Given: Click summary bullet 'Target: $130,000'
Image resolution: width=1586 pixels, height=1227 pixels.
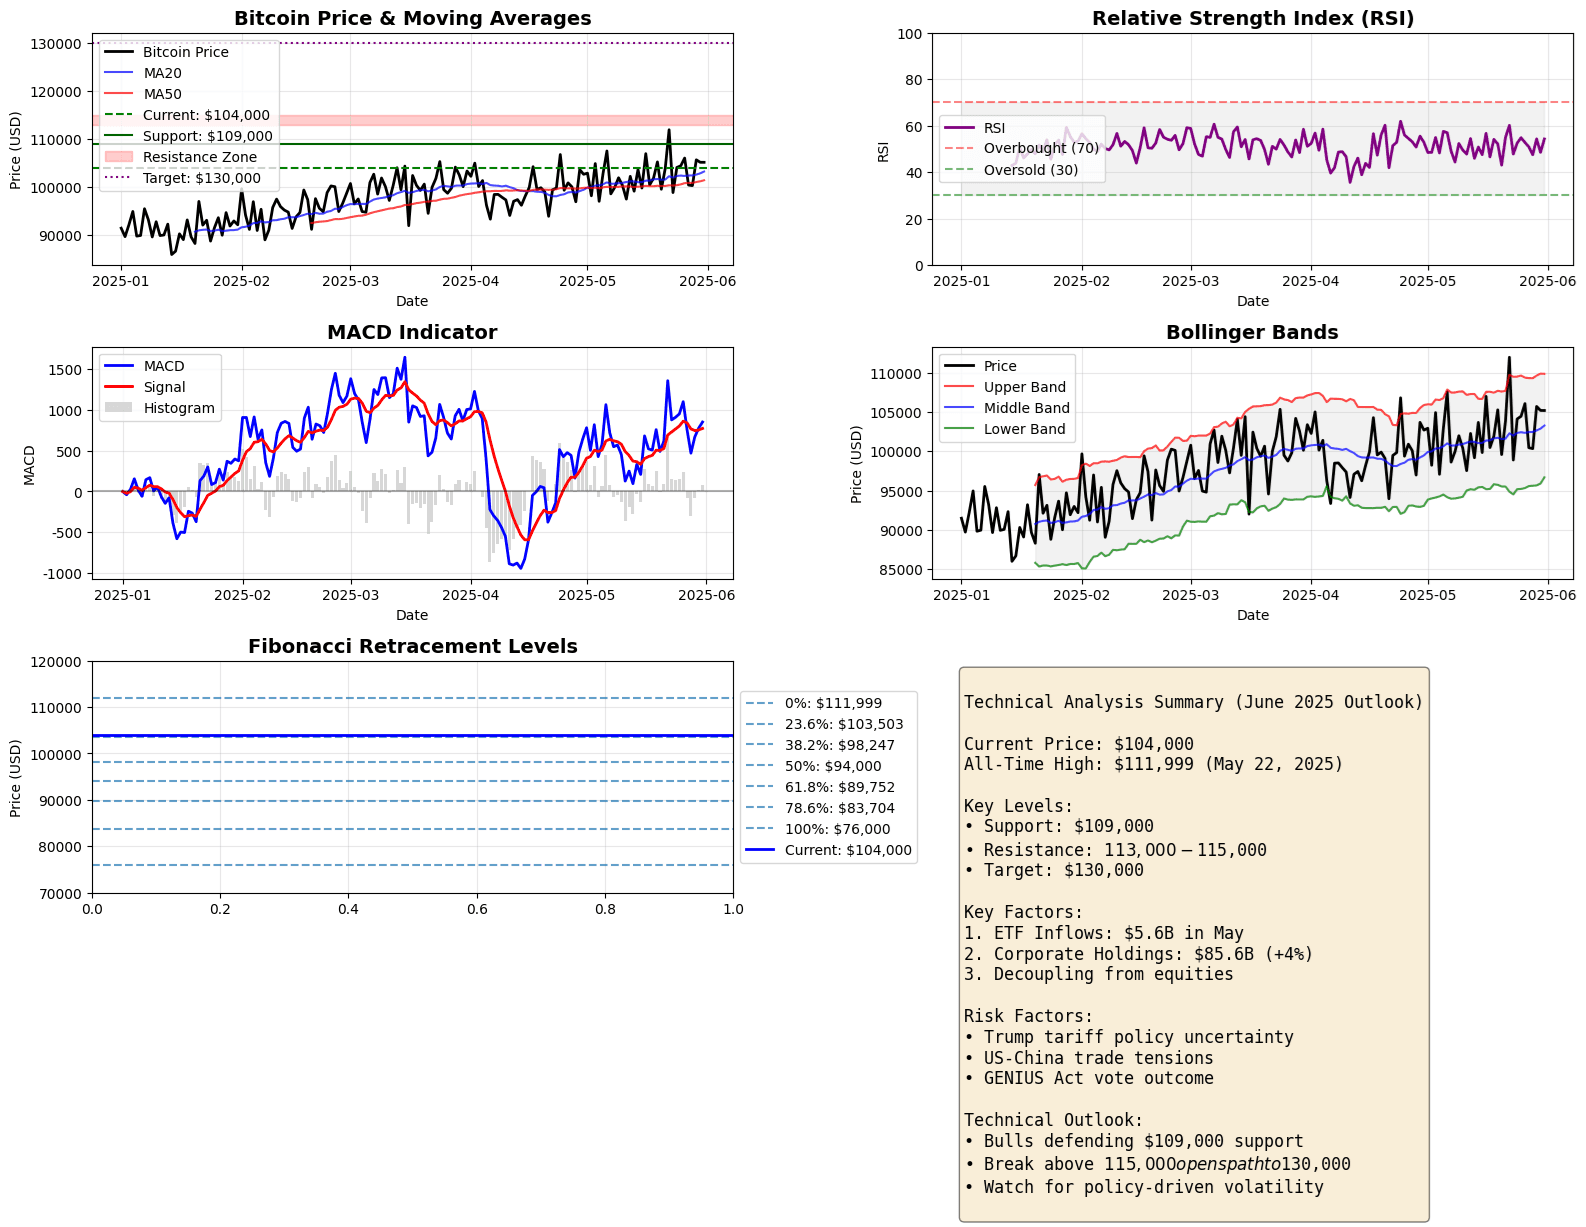Looking at the screenshot, I should pyautogui.click(x=1054, y=870).
